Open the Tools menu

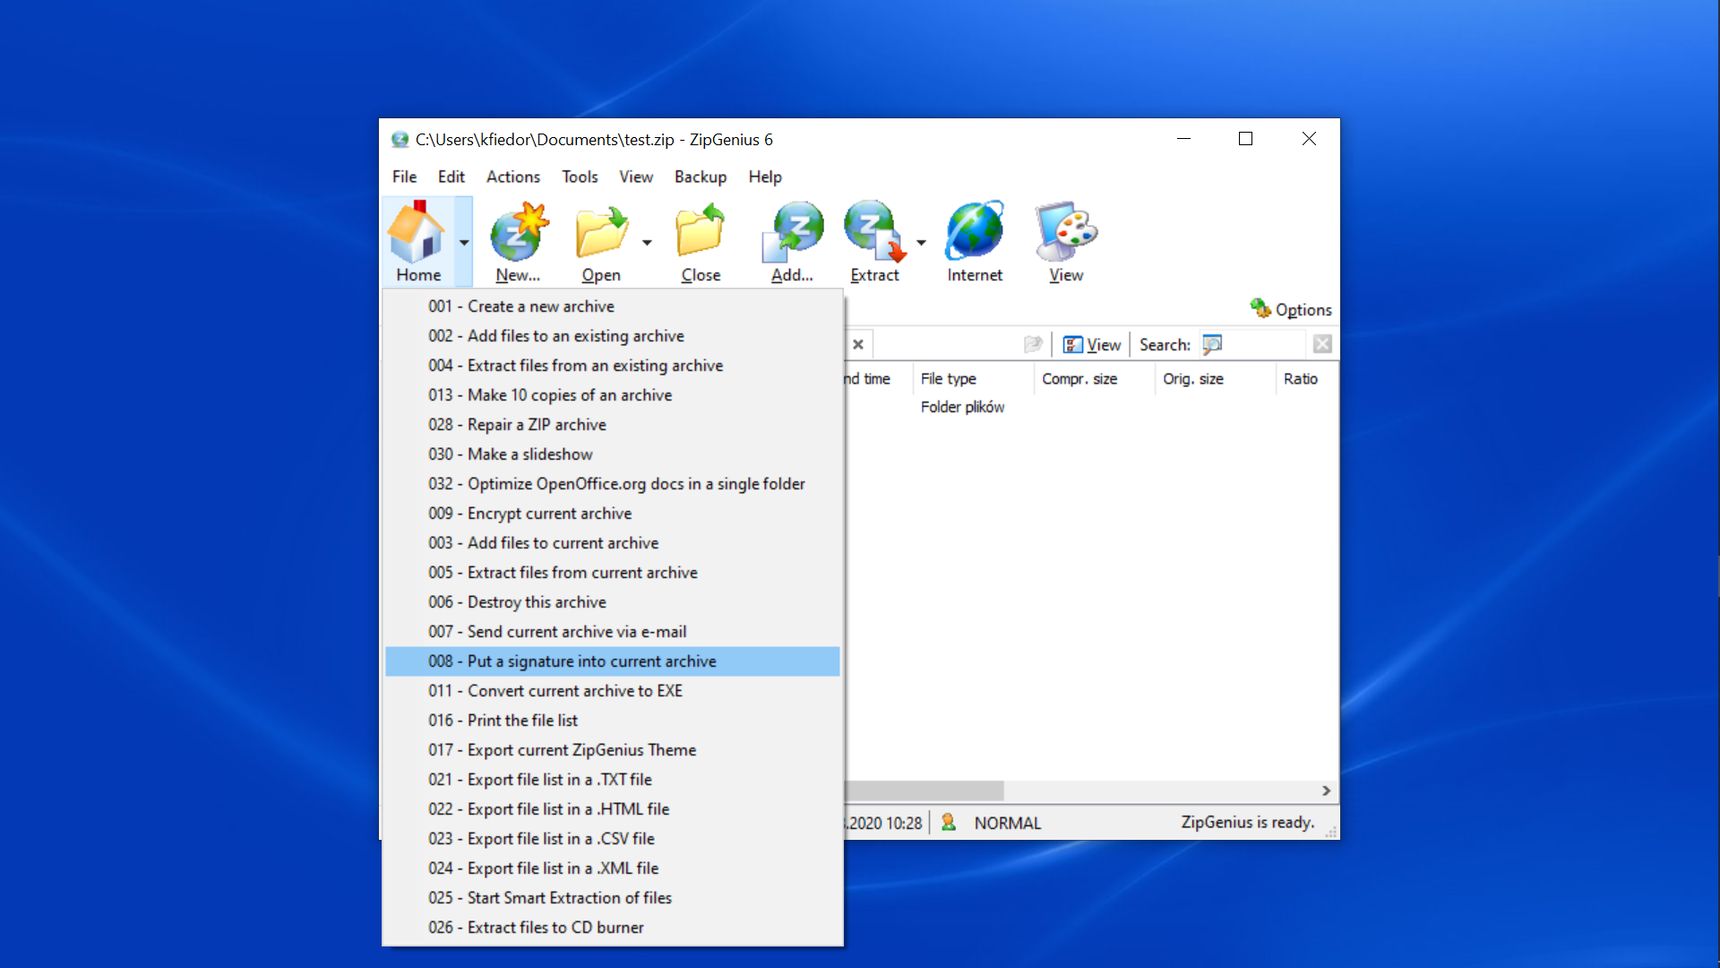[x=580, y=176]
